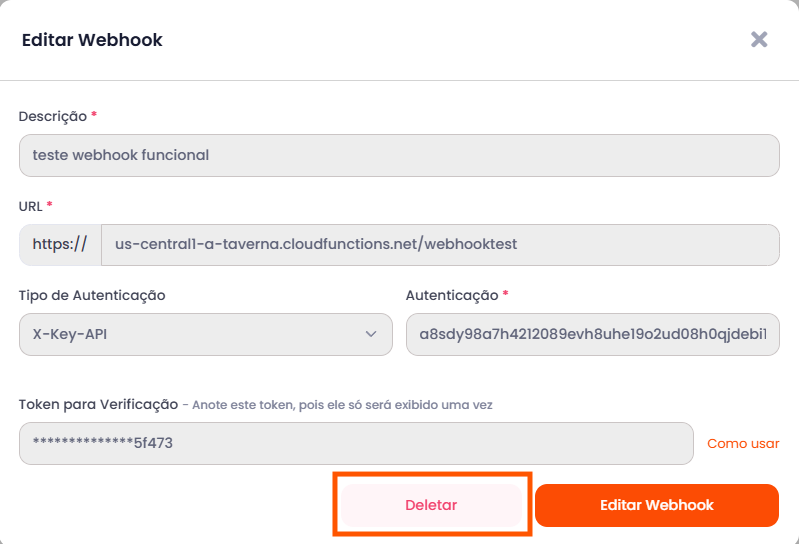
Task: Click the Descrição label
Action: pyautogui.click(x=52, y=116)
